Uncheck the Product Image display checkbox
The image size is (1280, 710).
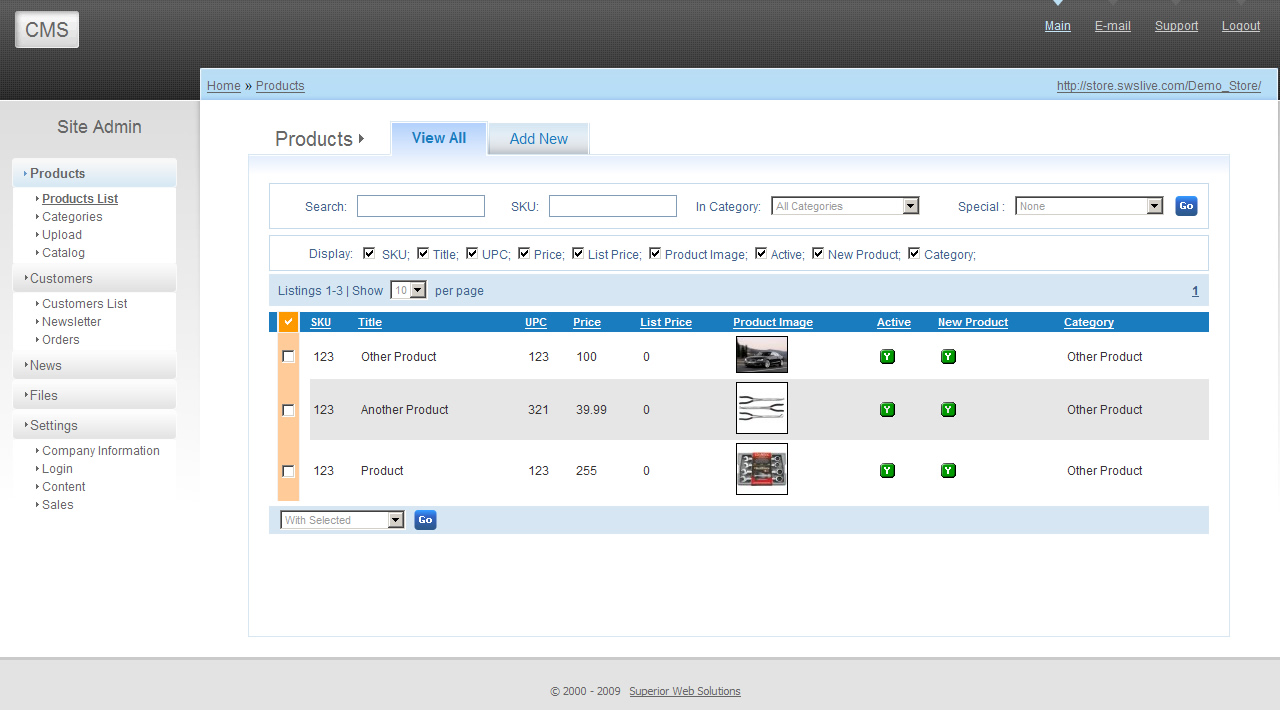click(x=655, y=254)
